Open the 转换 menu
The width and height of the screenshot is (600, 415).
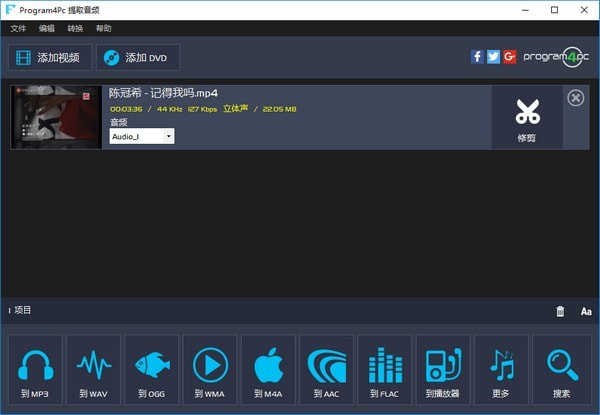[x=75, y=29]
